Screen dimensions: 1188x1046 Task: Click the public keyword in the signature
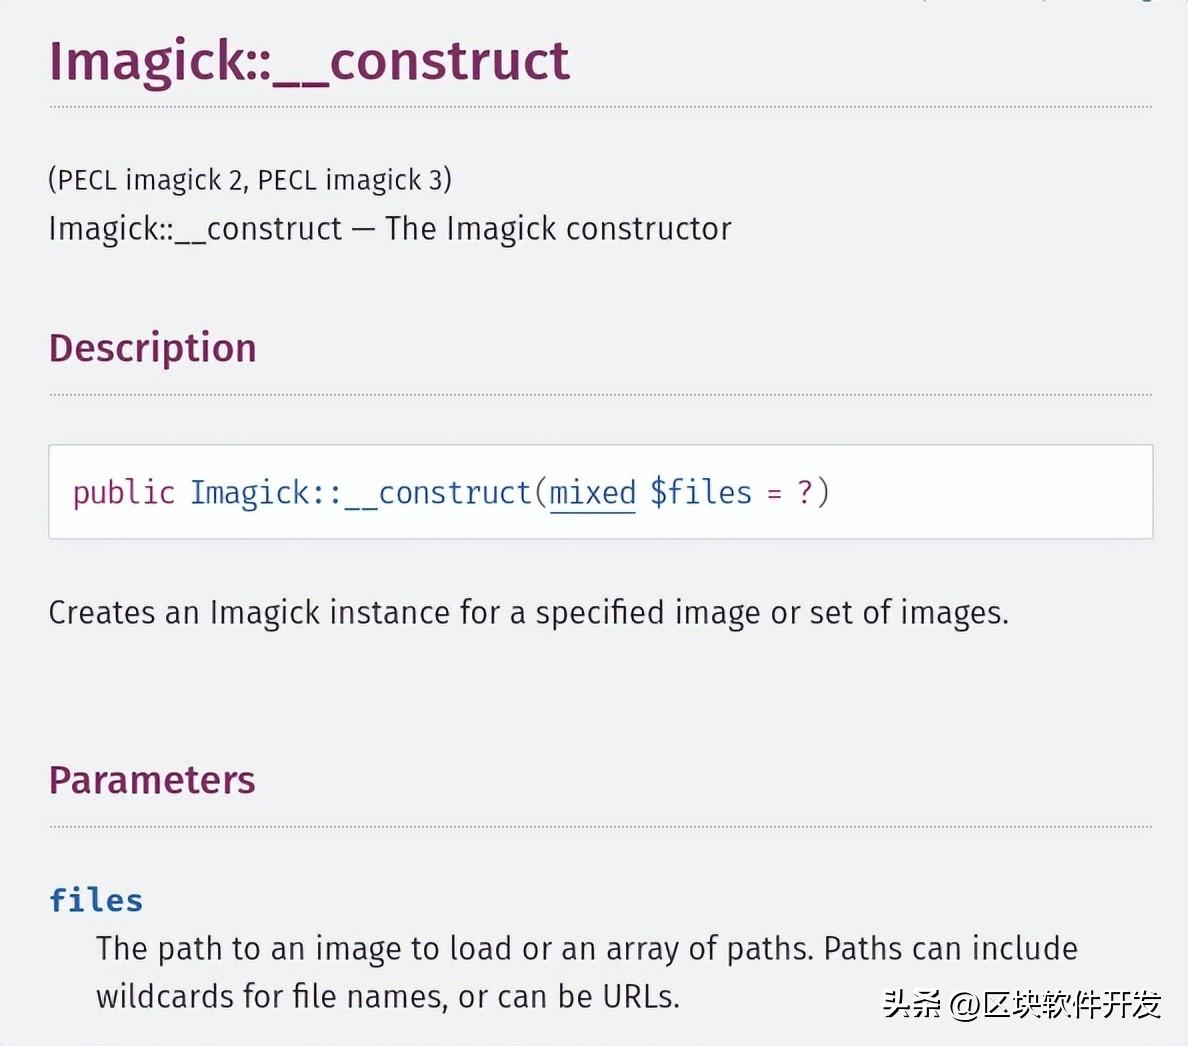click(x=123, y=493)
